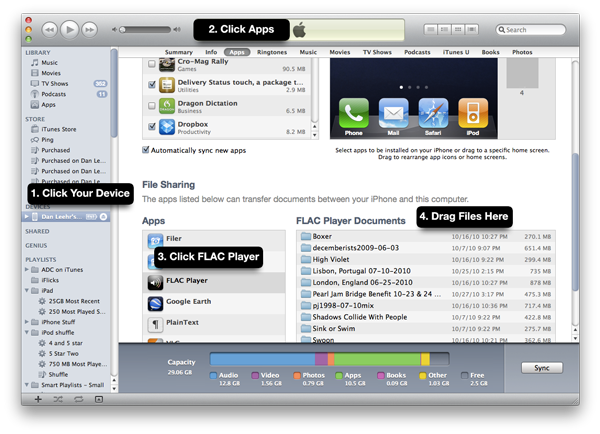
Task: Switch to the Movies tab
Action: (340, 52)
